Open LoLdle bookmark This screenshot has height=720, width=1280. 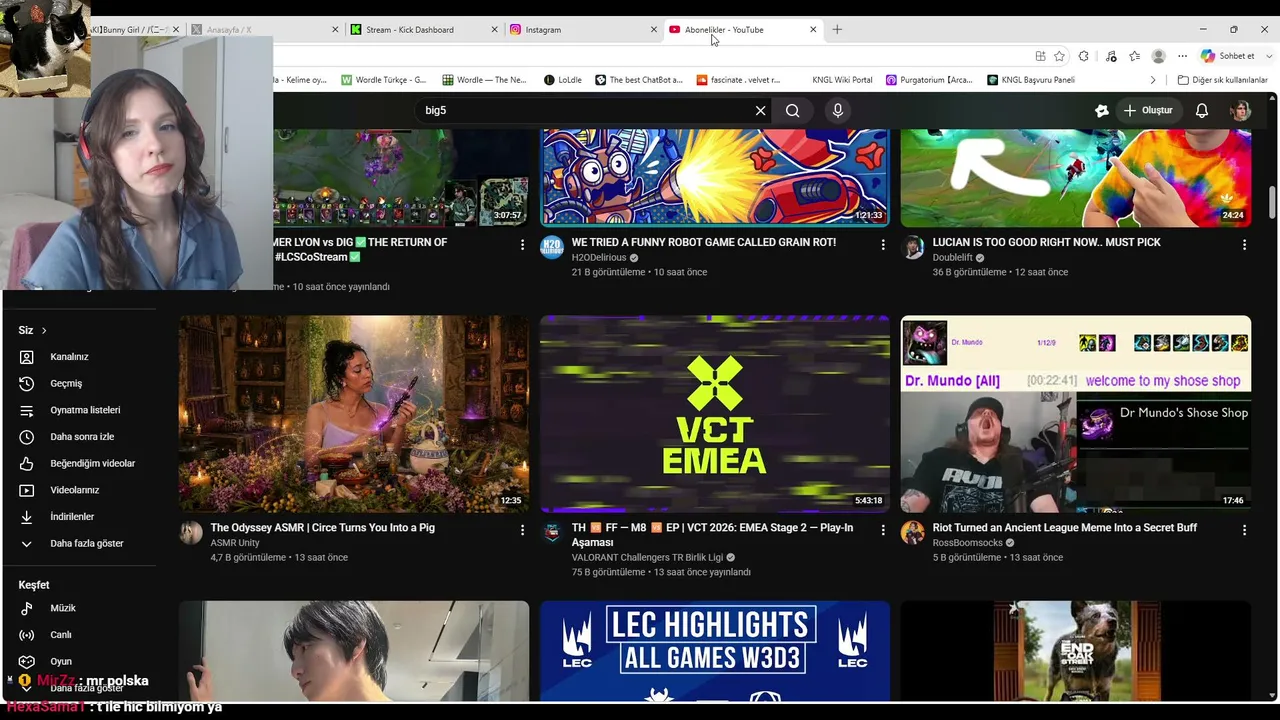(563, 80)
